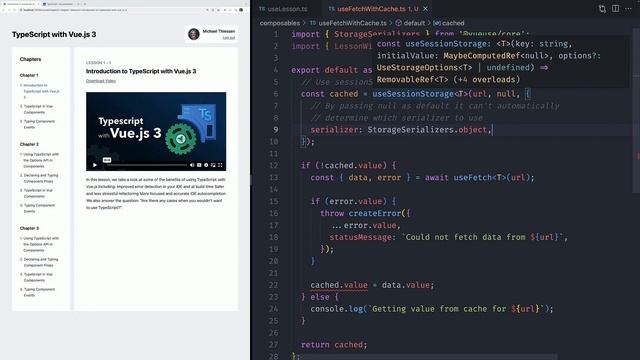Click the statusMessage property on line 18

click(x=360, y=237)
